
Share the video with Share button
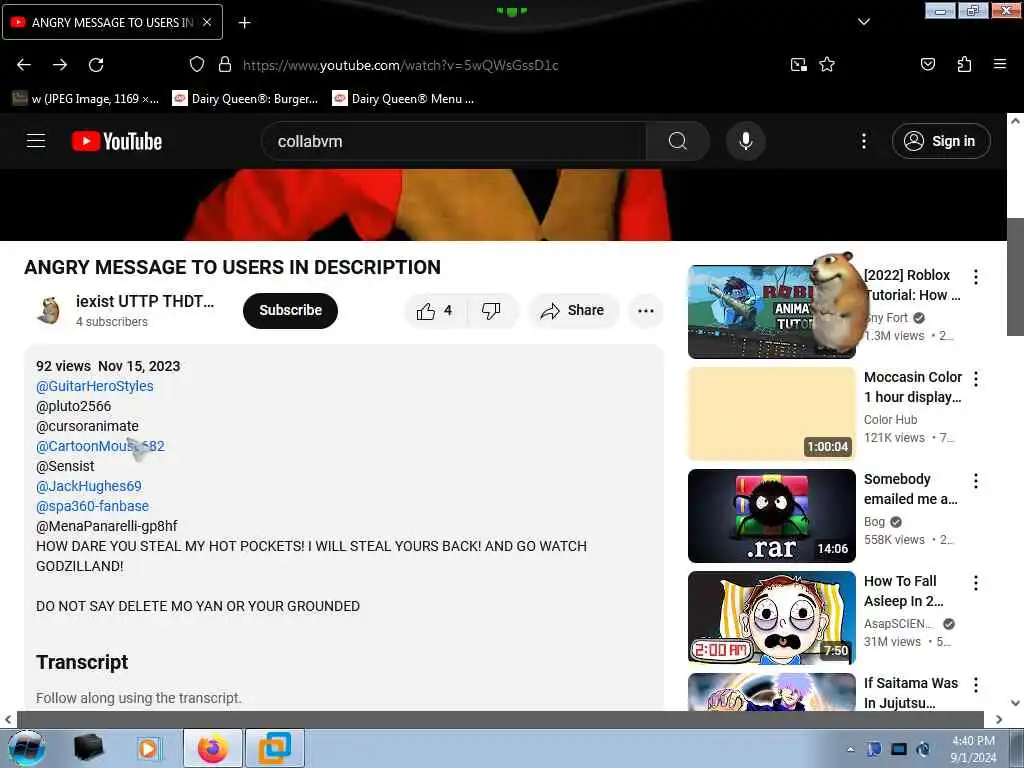572,311
